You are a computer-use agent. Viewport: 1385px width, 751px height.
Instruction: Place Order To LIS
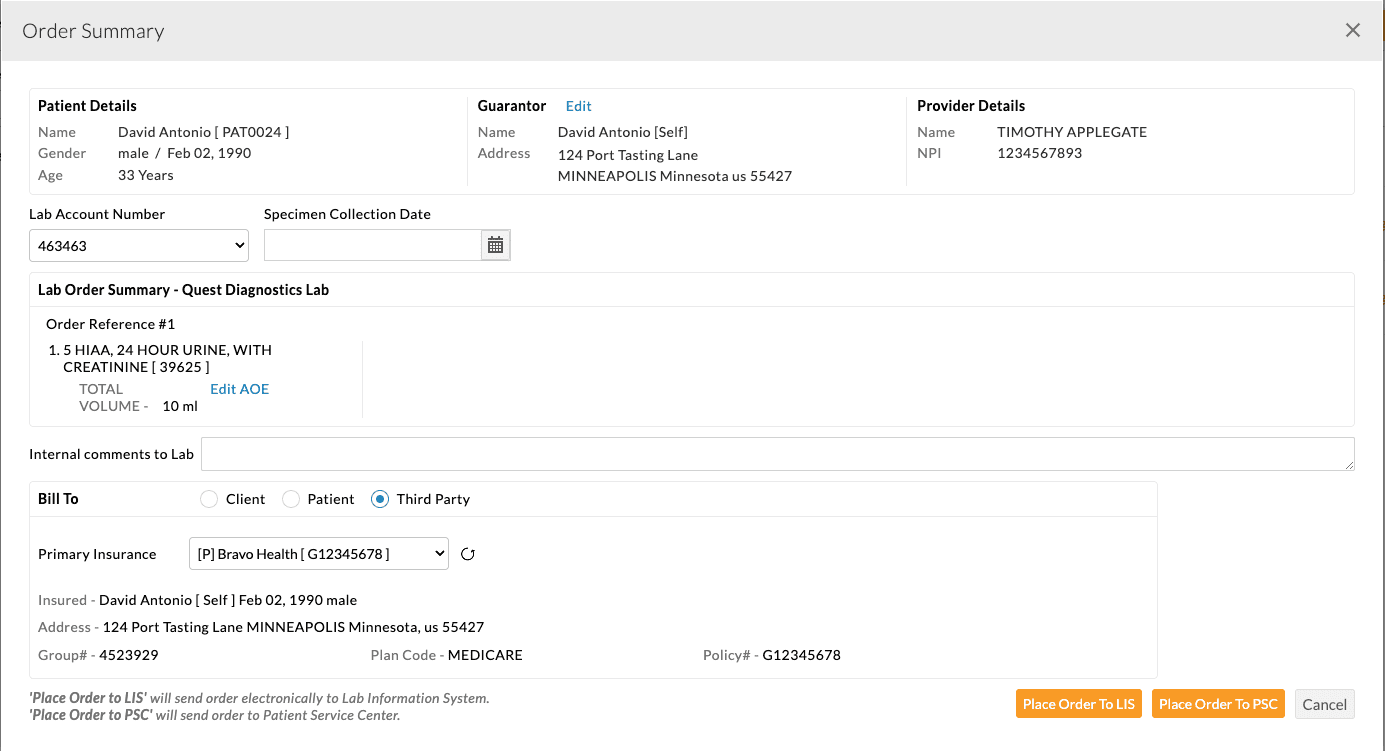pos(1078,704)
